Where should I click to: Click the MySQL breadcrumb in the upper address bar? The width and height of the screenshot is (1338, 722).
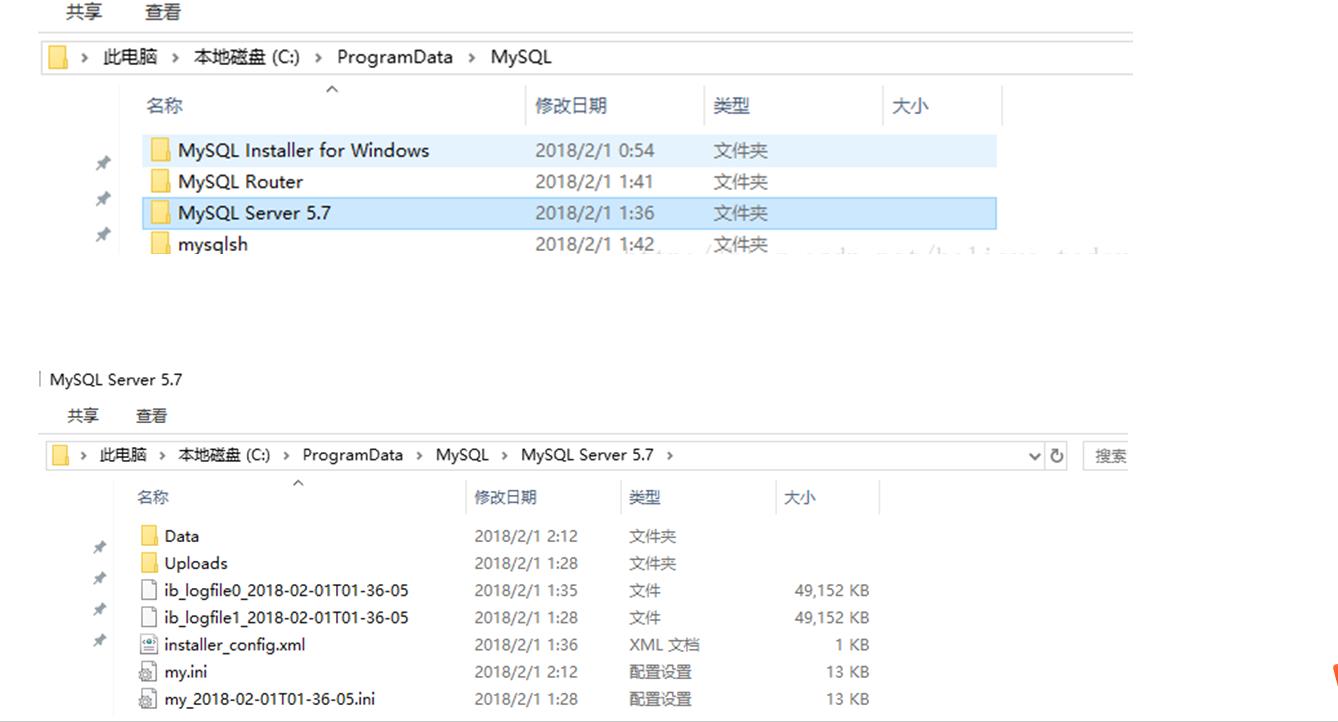(521, 57)
